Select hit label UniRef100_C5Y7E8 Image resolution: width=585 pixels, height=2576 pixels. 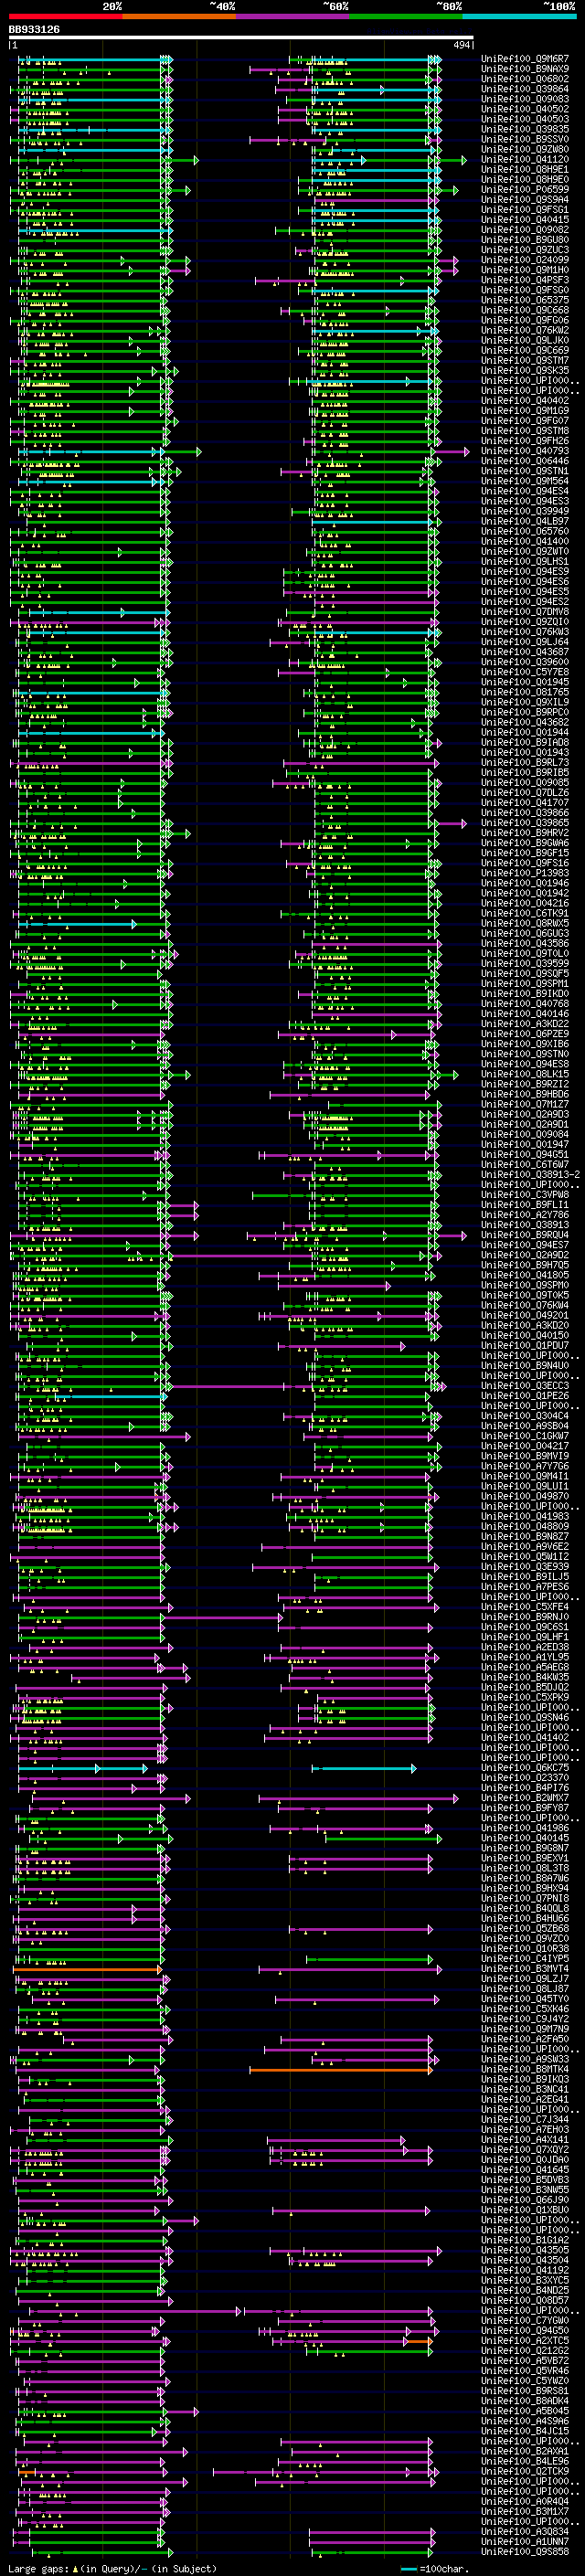coord(525,672)
